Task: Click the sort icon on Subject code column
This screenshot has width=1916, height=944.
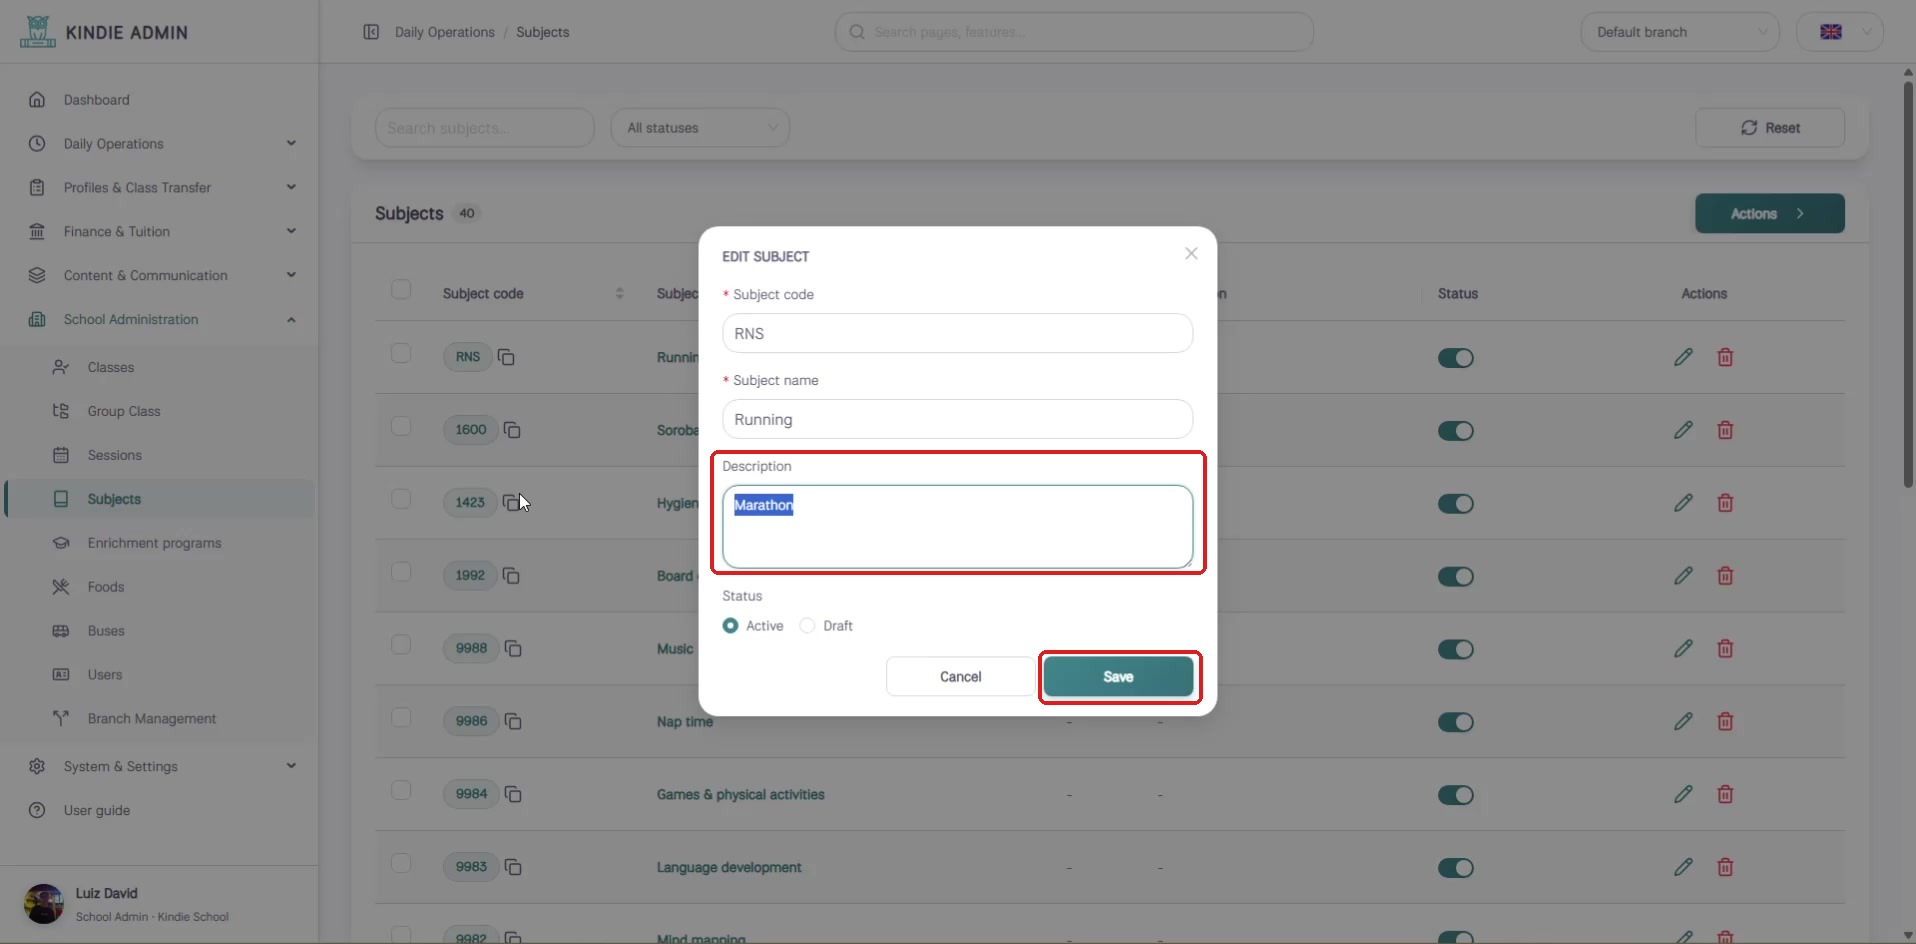Action: tap(619, 293)
